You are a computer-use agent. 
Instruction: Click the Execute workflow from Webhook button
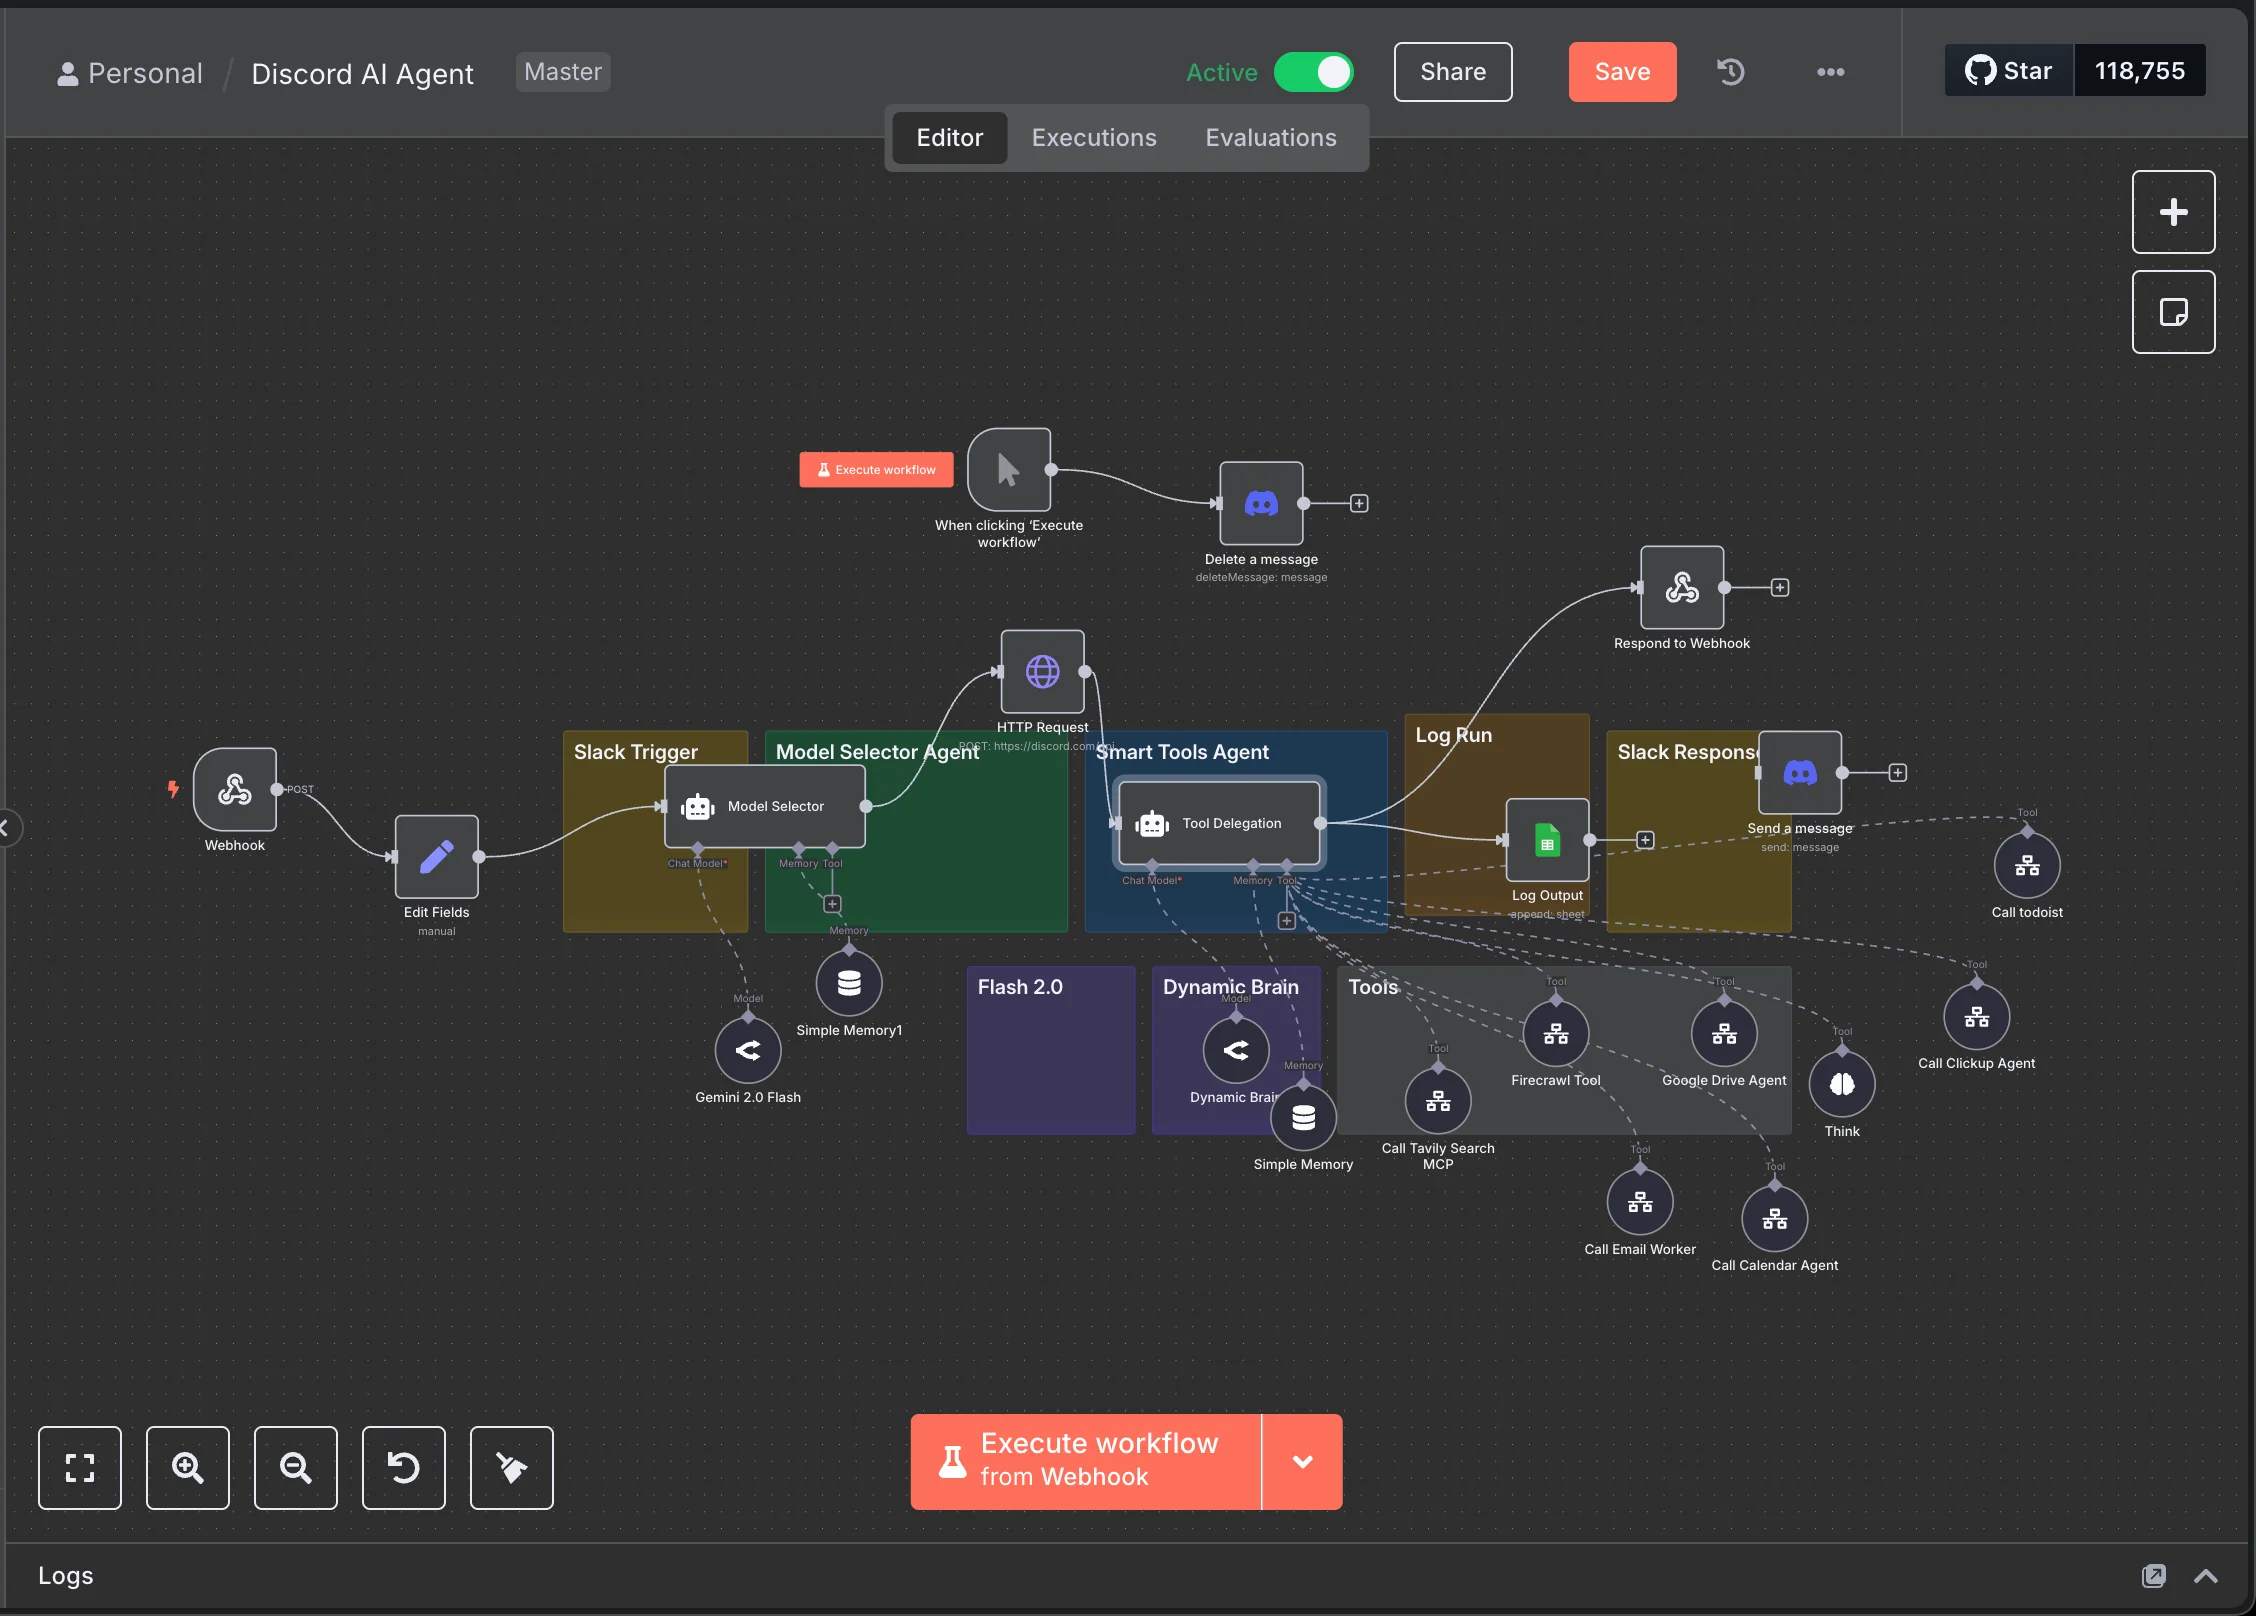1086,1462
